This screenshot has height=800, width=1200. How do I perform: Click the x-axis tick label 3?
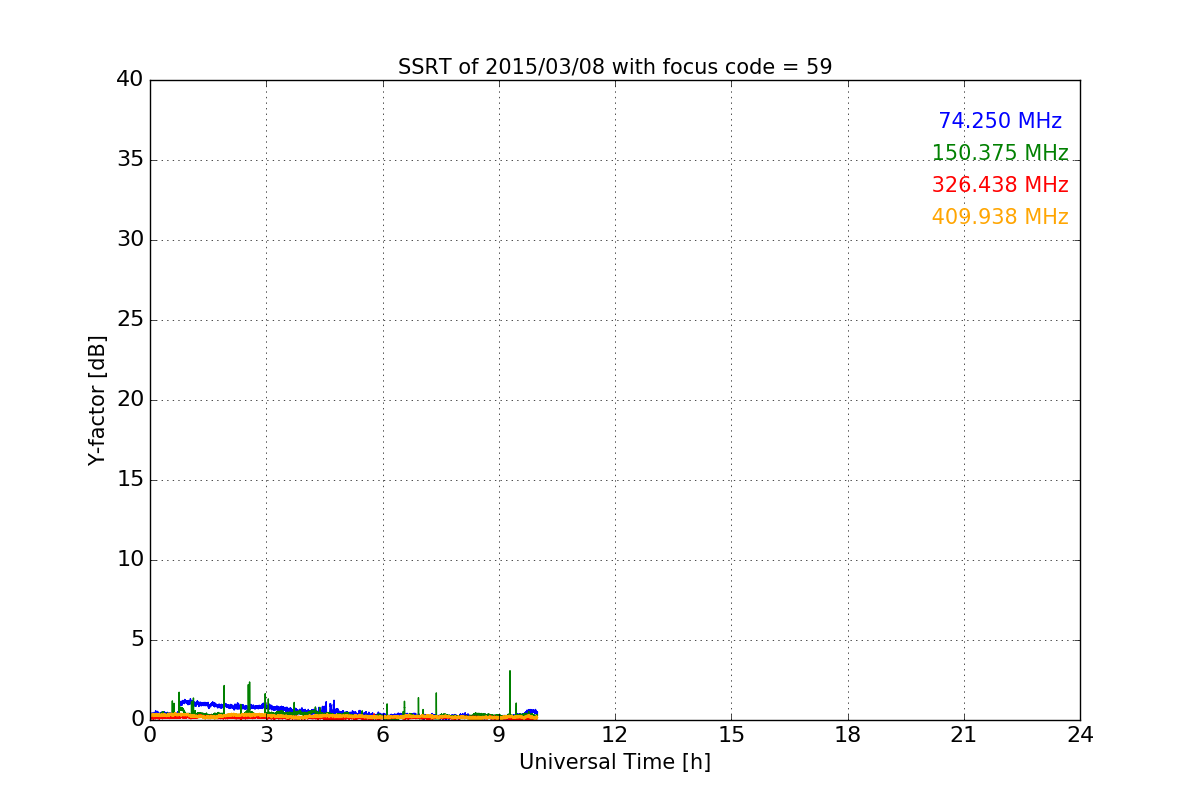point(266,735)
